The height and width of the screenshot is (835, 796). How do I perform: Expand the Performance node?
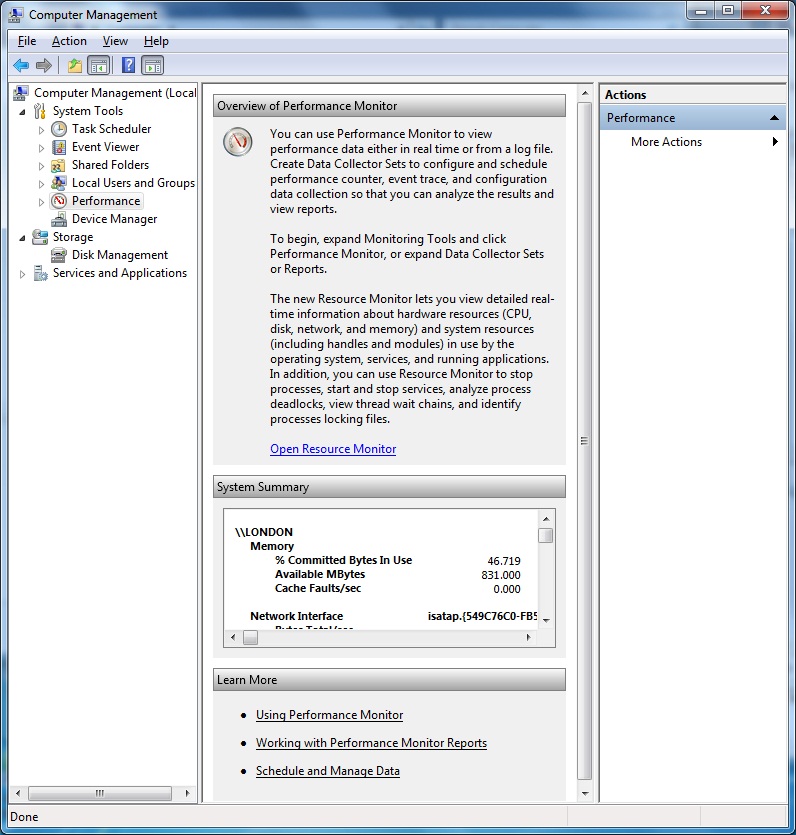(x=41, y=202)
